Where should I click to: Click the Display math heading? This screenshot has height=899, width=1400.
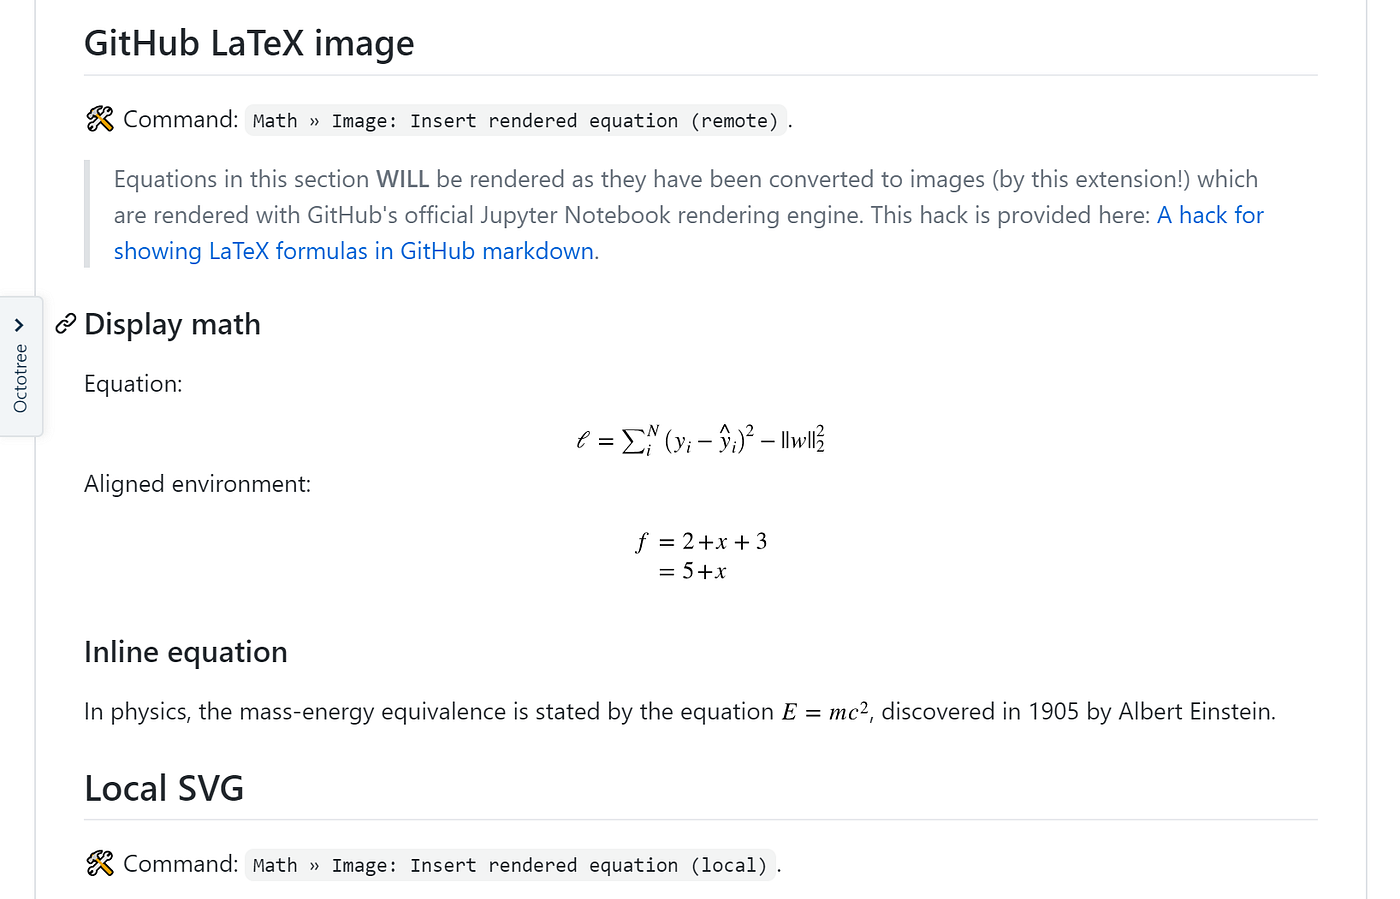point(172,324)
